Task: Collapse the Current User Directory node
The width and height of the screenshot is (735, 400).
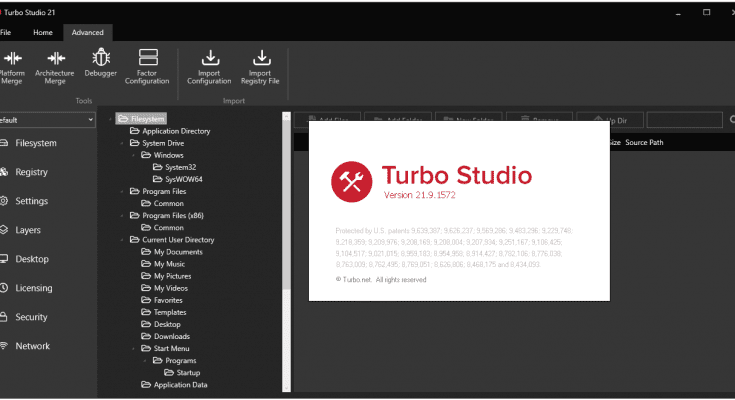Action: 122,240
